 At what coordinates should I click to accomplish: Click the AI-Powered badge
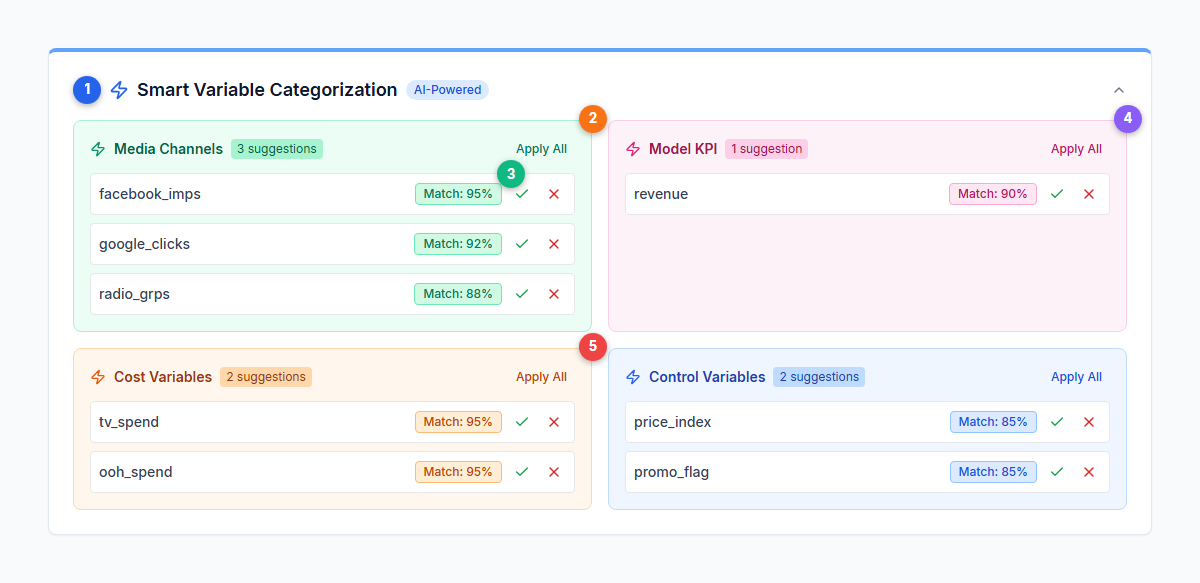pos(447,90)
